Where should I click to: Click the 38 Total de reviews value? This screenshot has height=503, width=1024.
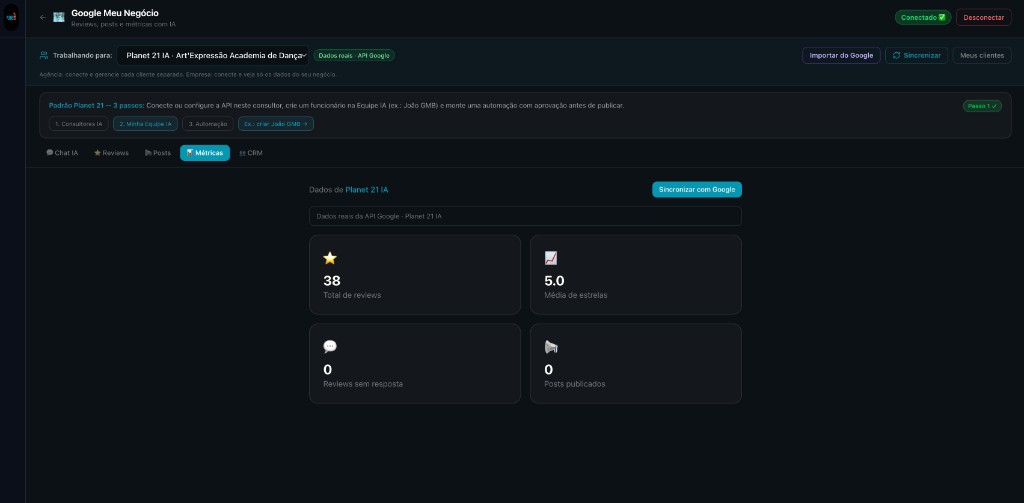(332, 281)
